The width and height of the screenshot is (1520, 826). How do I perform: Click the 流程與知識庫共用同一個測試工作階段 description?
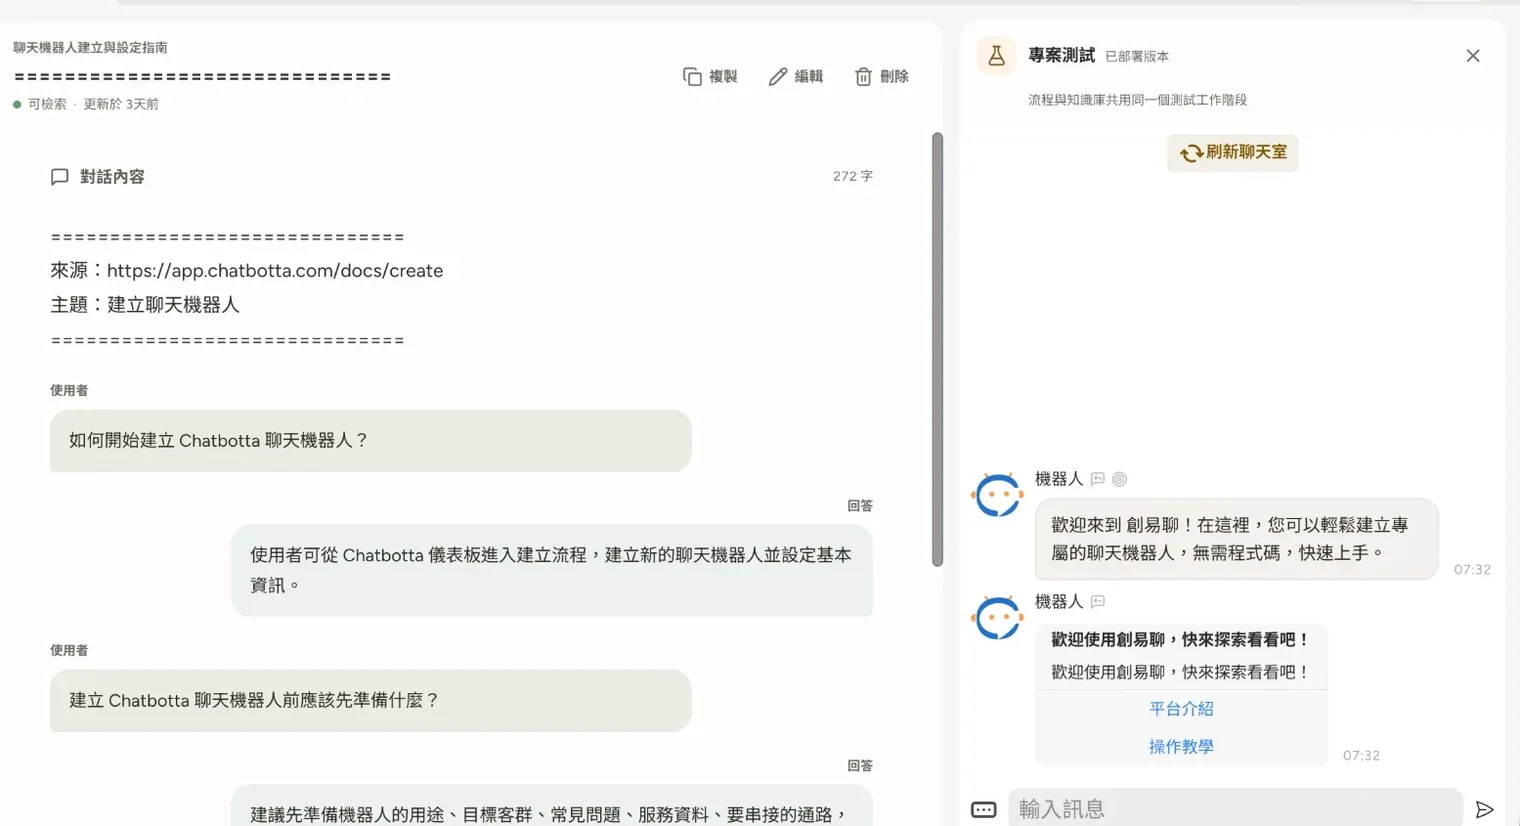click(x=1137, y=100)
